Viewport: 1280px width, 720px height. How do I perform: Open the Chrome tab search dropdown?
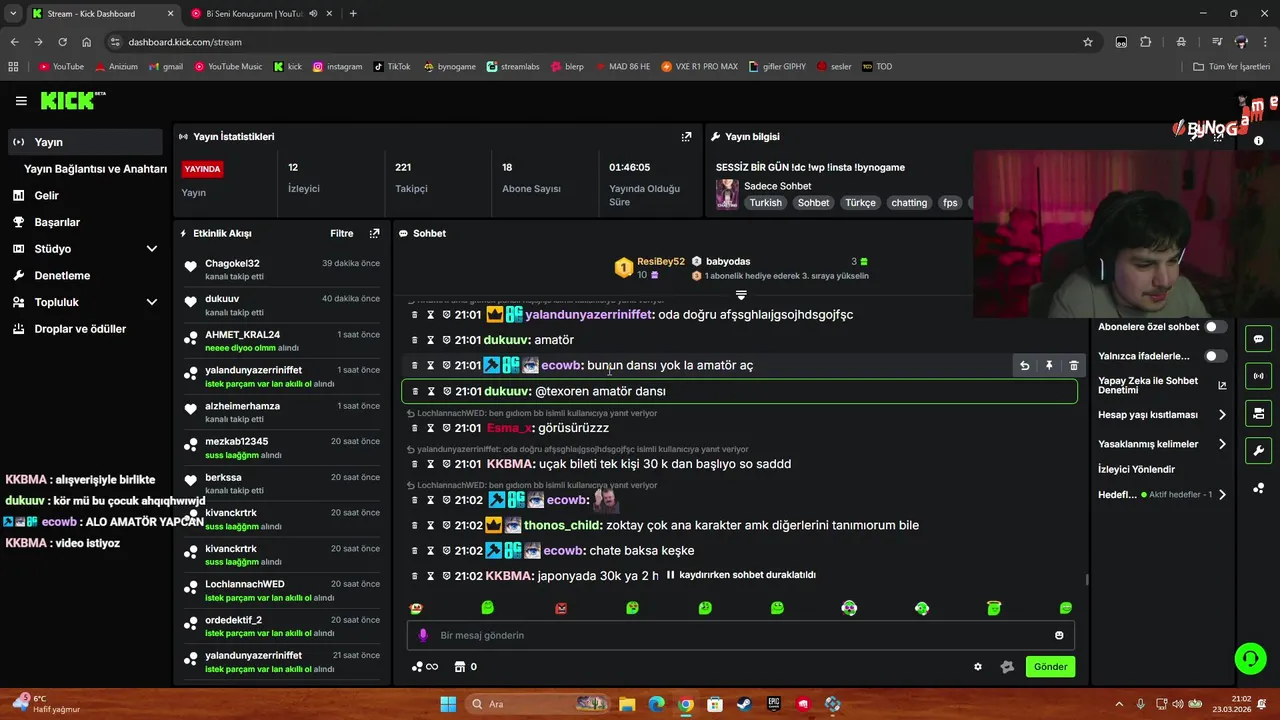pyautogui.click(x=13, y=13)
